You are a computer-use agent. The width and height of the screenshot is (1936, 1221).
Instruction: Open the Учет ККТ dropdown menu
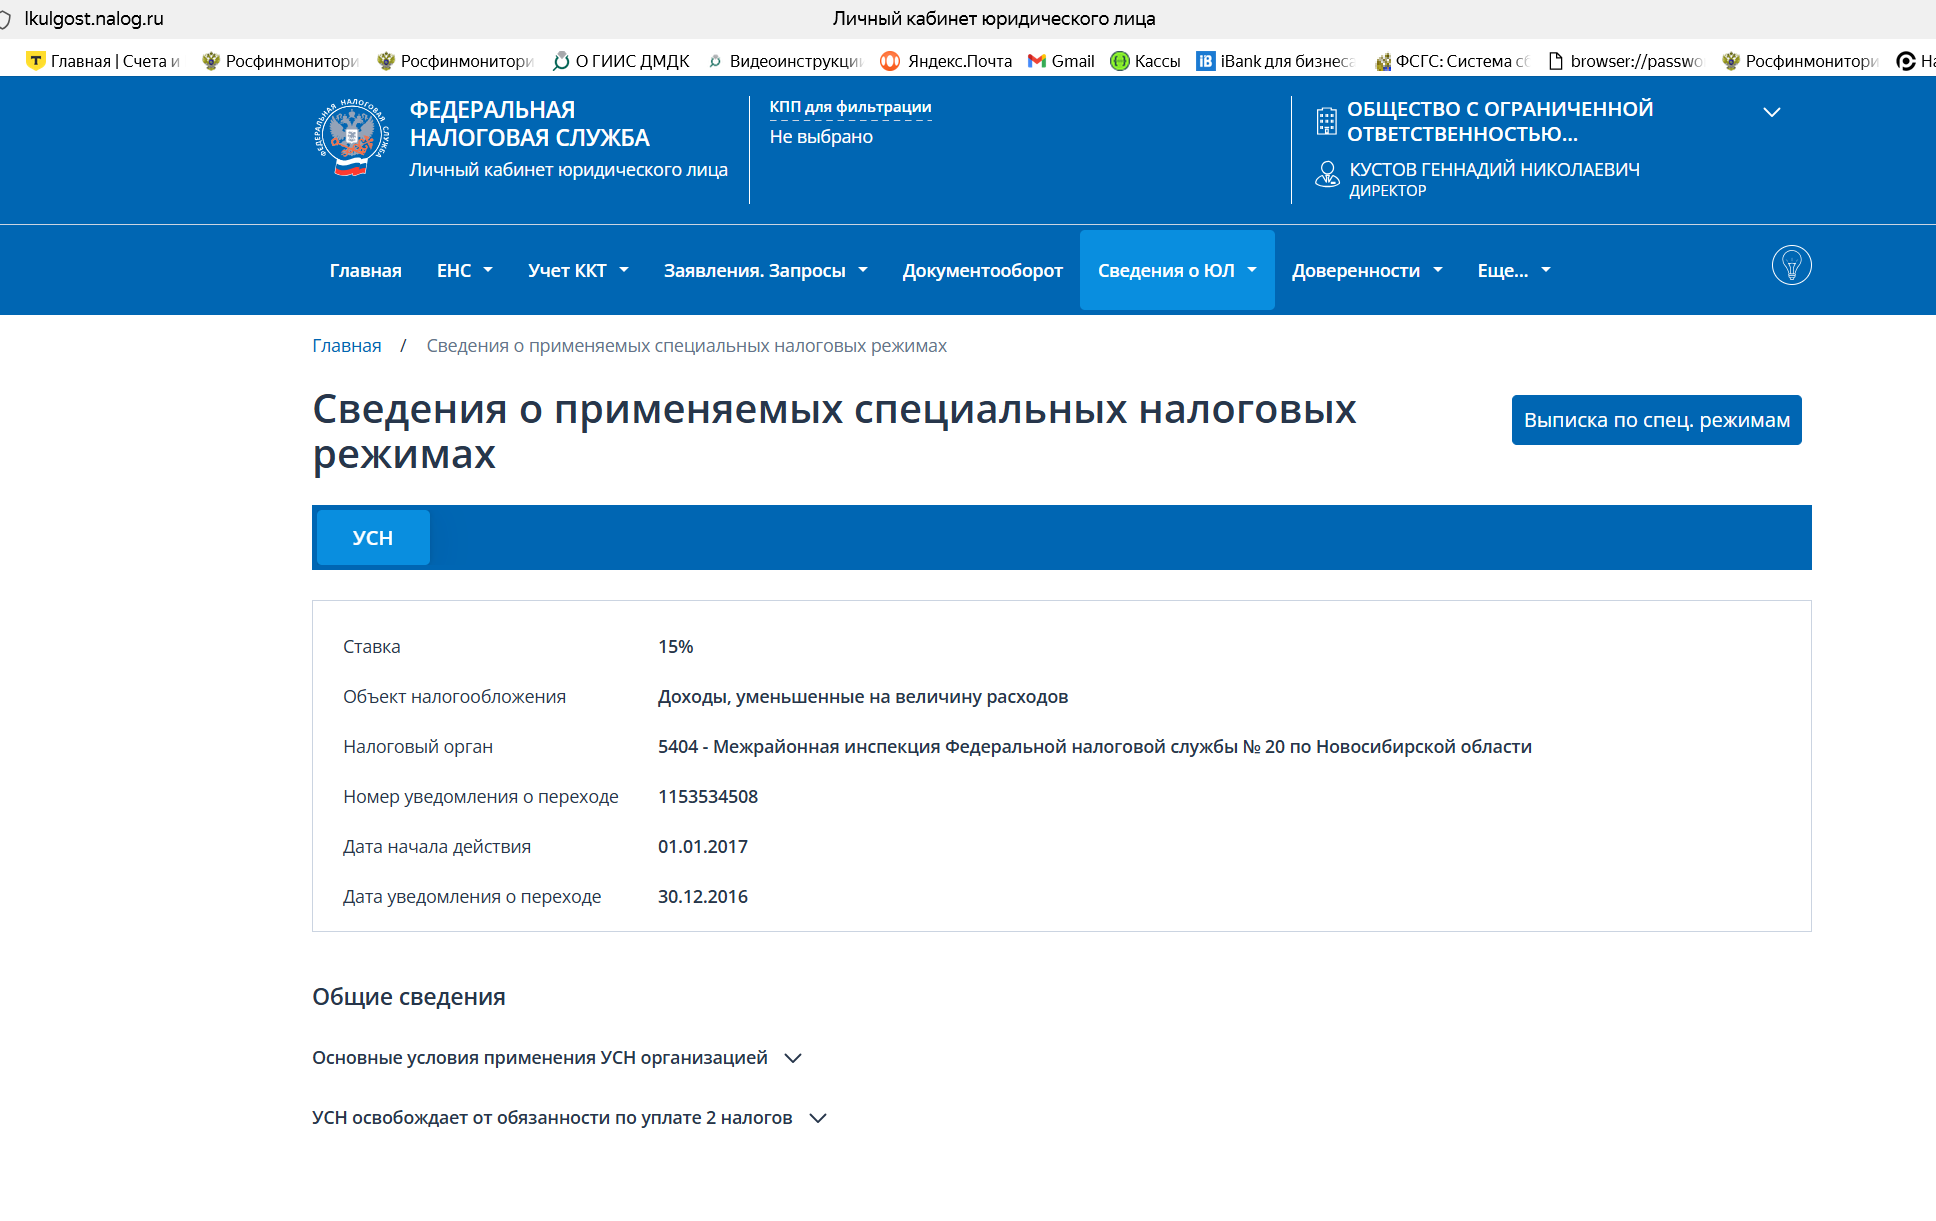(x=577, y=271)
